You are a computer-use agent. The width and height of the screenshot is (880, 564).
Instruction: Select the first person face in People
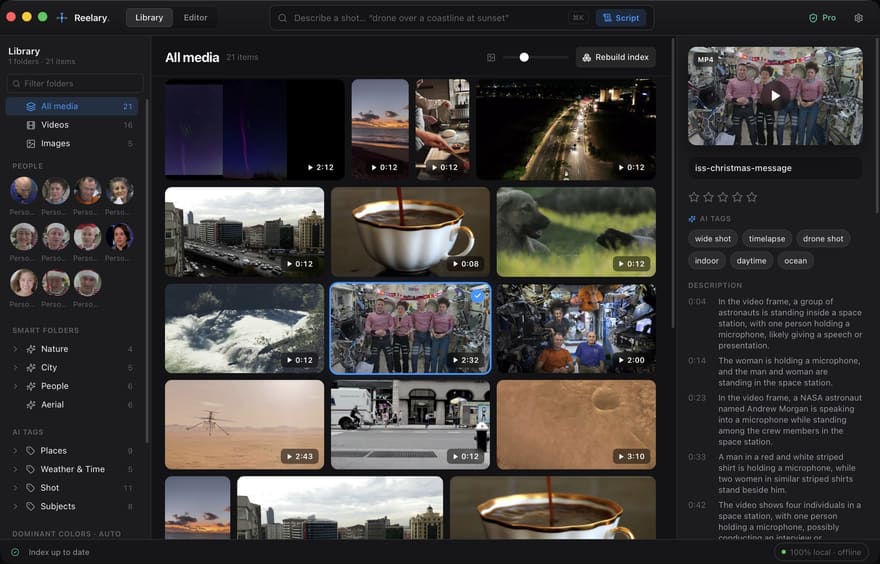coord(24,191)
